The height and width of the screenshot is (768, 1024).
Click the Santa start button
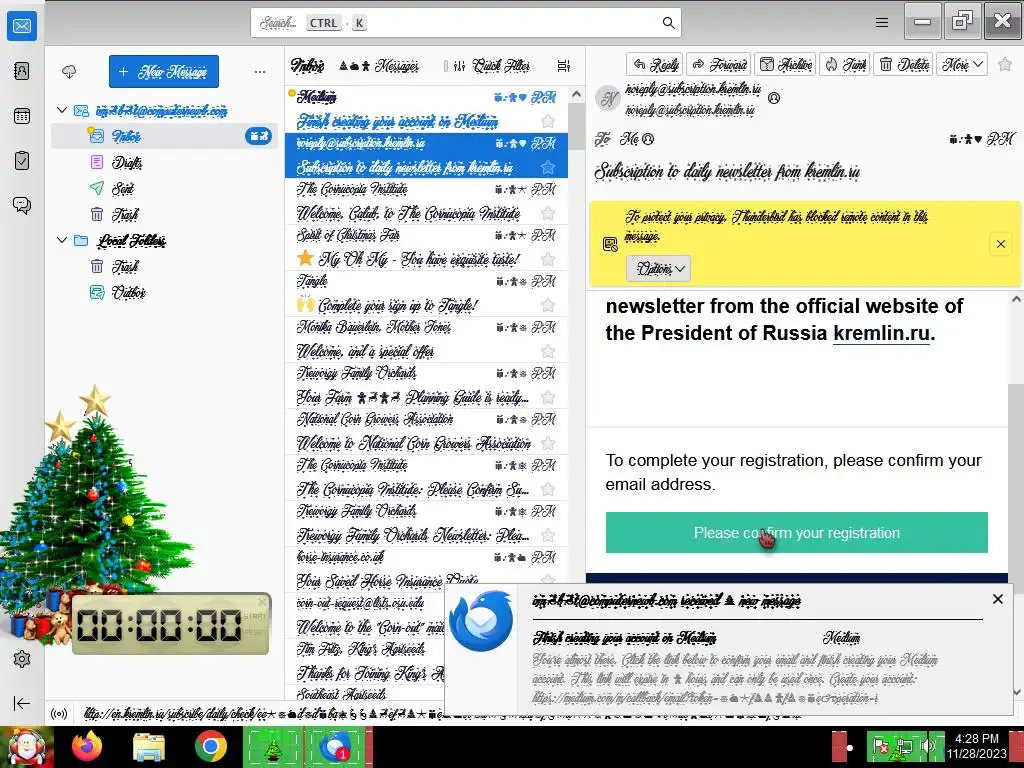coord(26,746)
